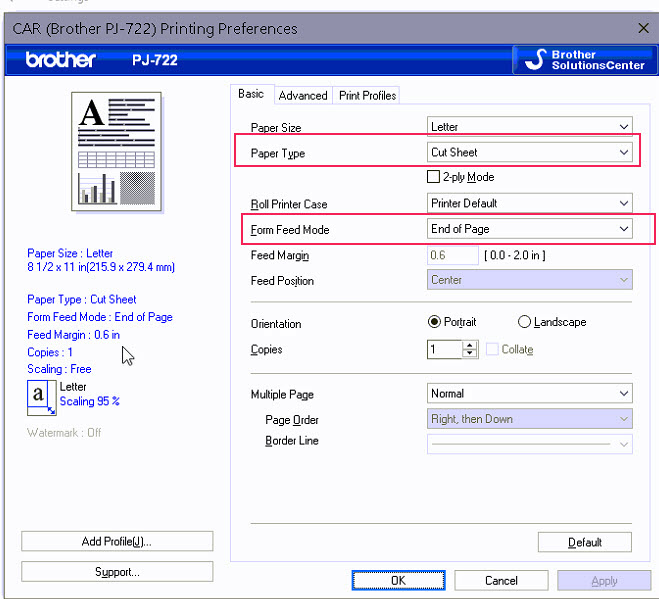The image size is (659, 599).
Task: Select Landscape orientation
Action: click(525, 322)
